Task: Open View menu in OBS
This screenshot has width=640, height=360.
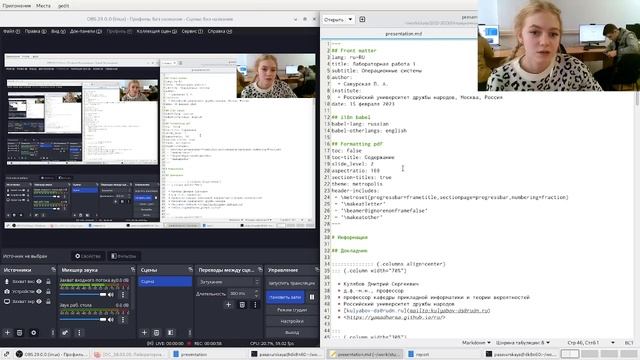Action: 58,31
